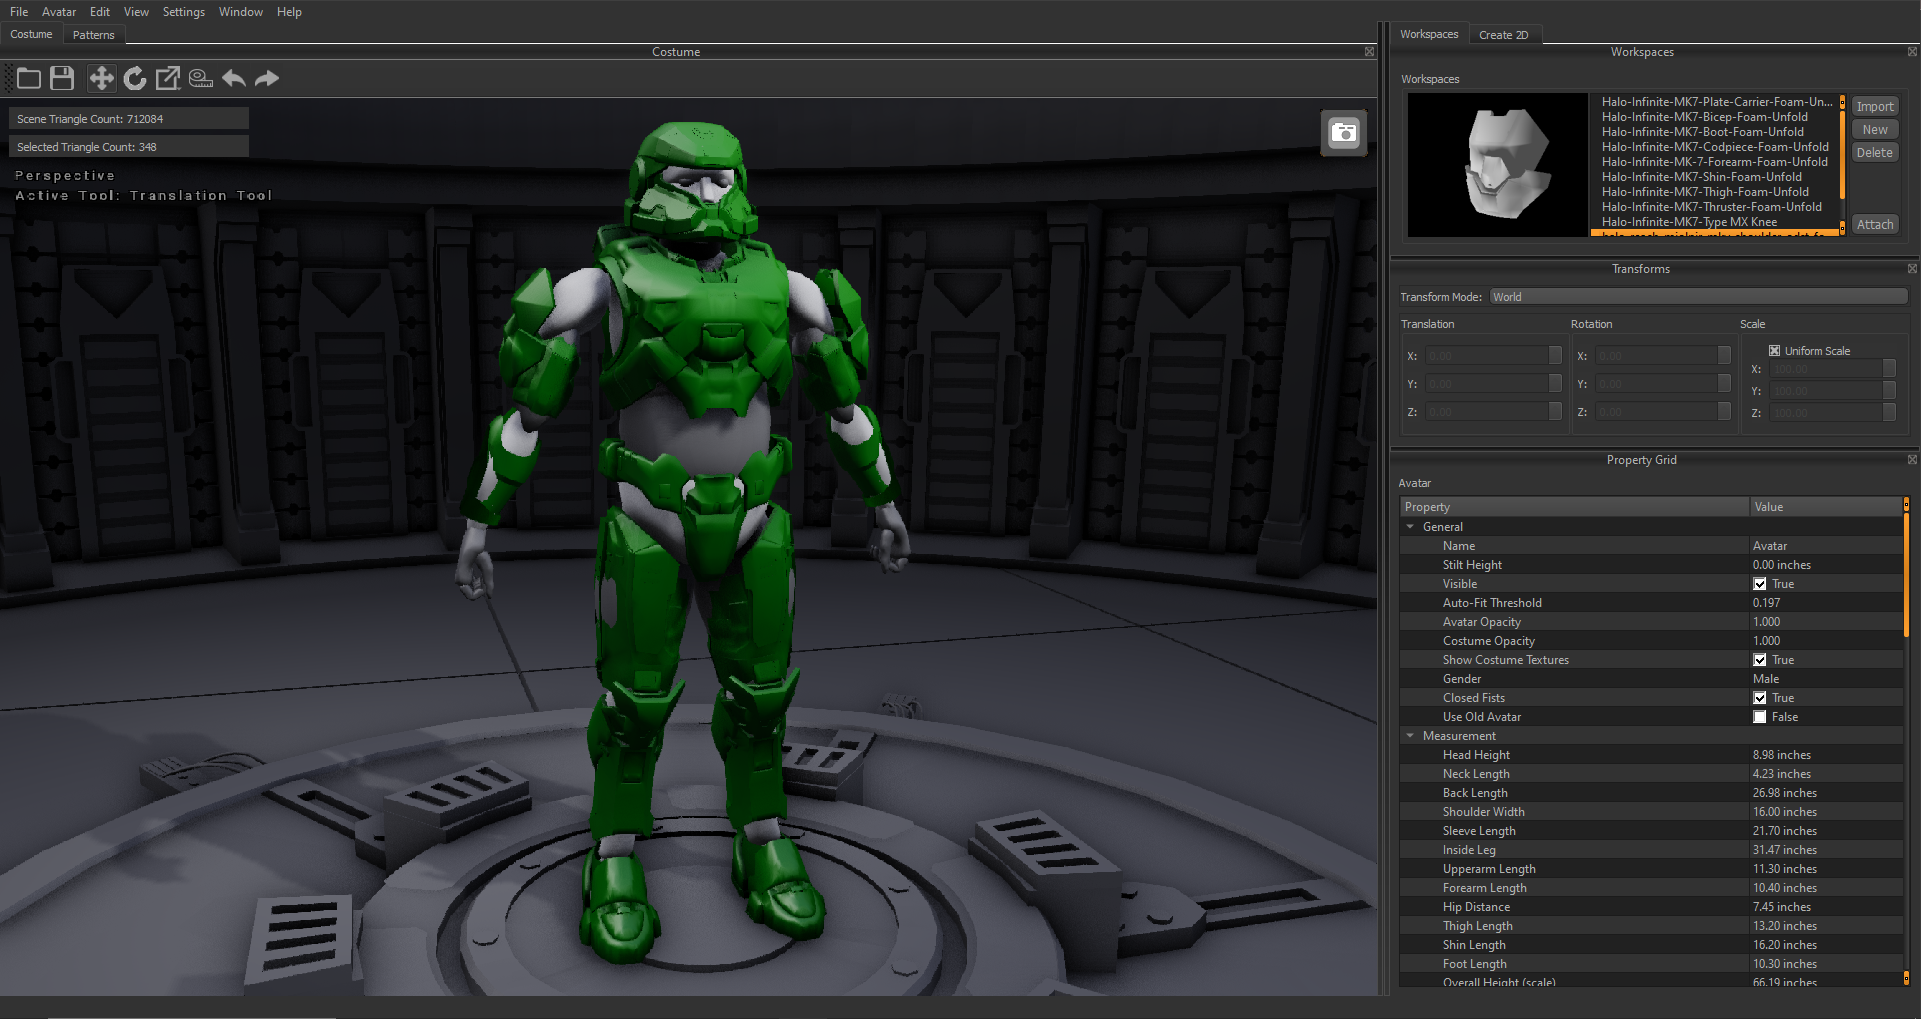The image size is (1921, 1019).
Task: Select Halo-Infinite-MK7-Codpiece-Foam-Unfold workspace
Action: (x=1715, y=147)
